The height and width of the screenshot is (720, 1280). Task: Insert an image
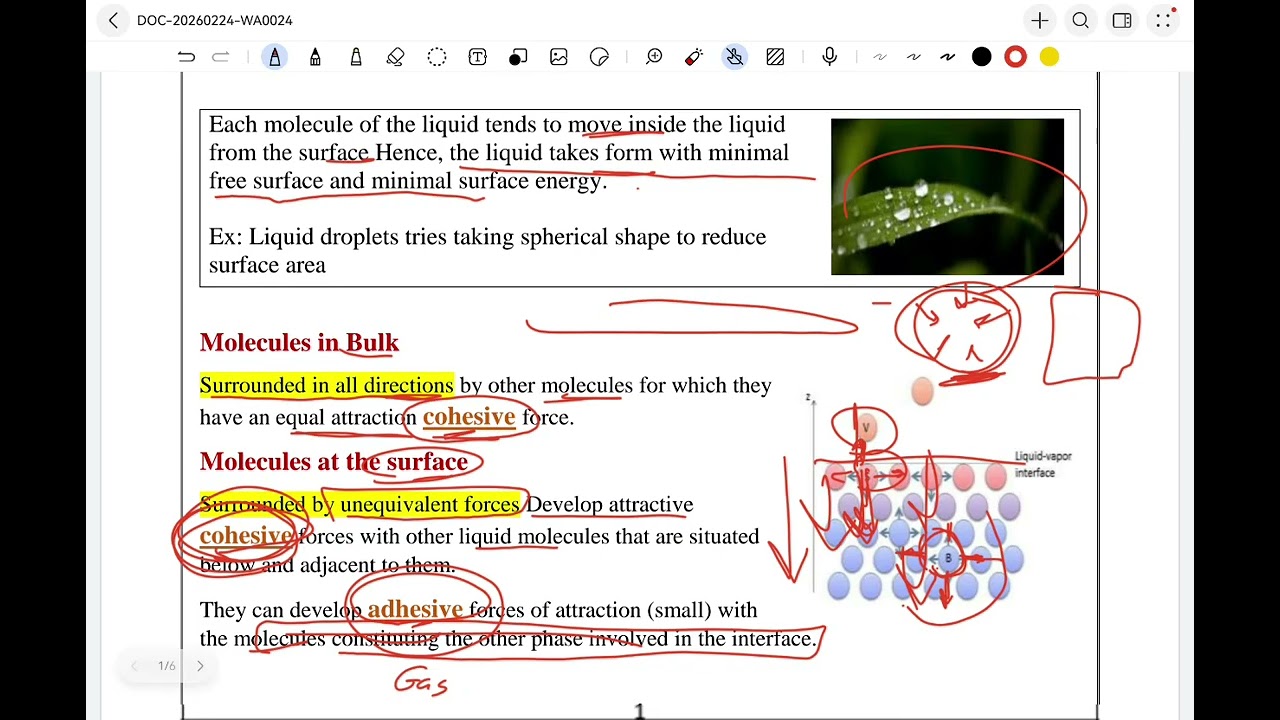click(558, 57)
